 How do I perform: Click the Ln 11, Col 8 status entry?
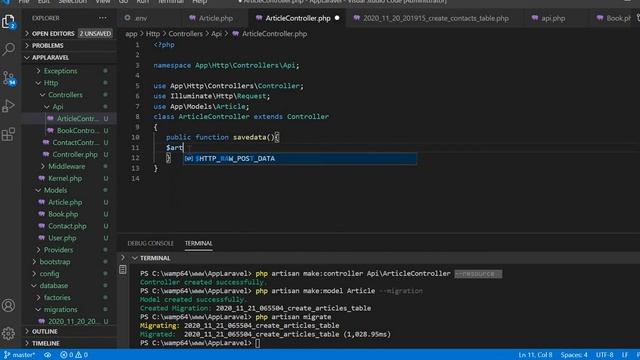[x=535, y=355]
